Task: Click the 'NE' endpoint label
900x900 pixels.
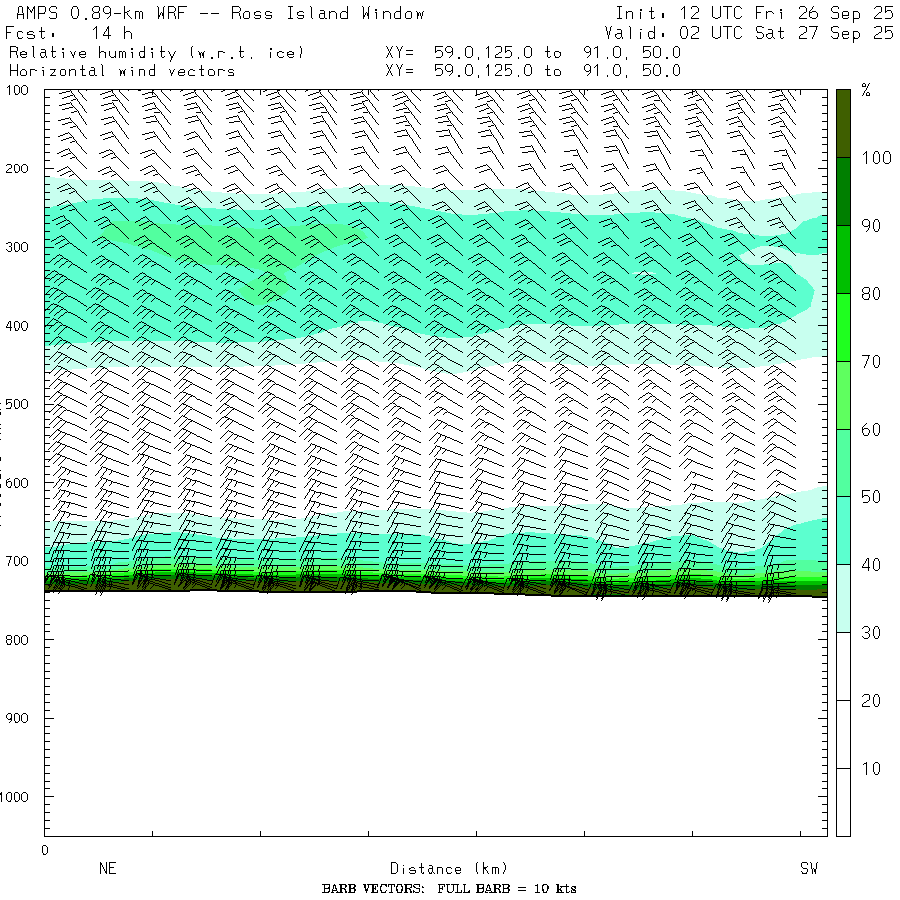Action: (x=108, y=868)
